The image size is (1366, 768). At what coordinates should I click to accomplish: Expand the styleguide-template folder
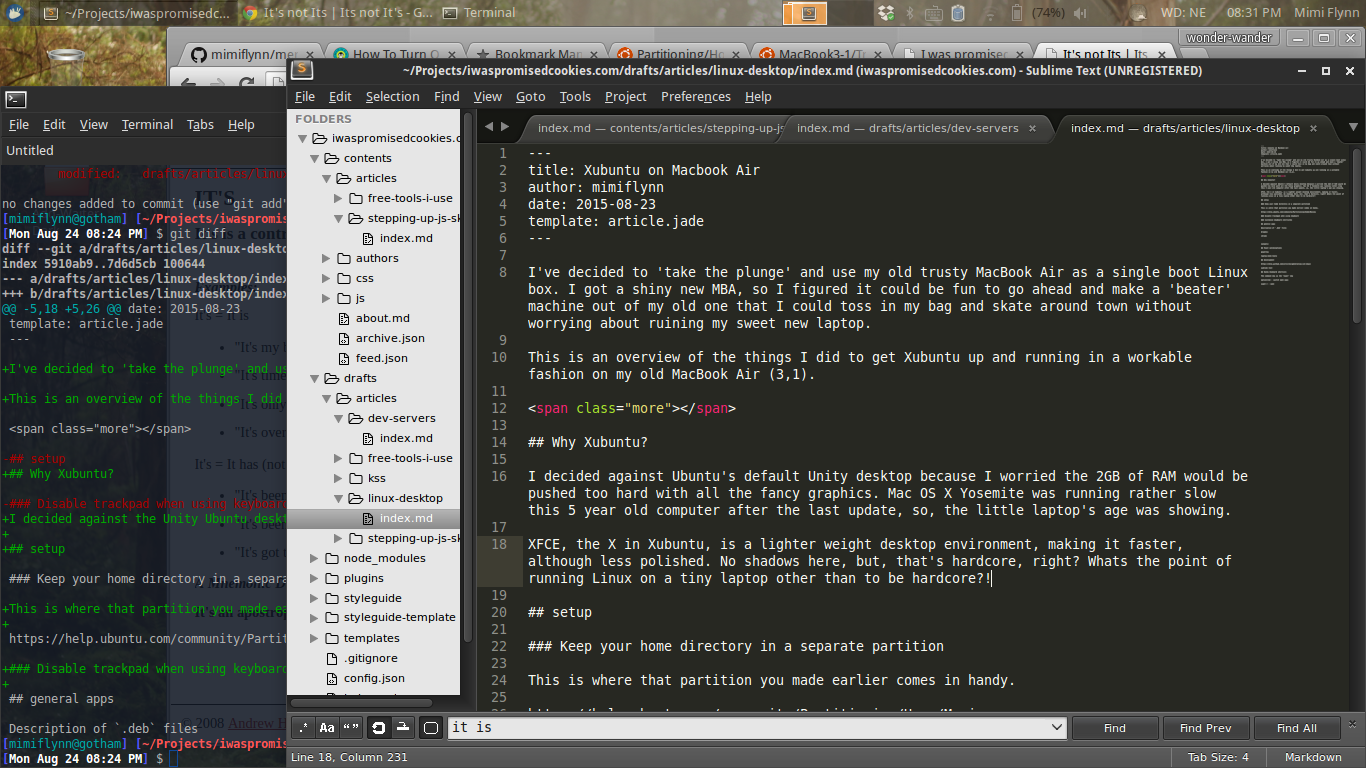pos(316,618)
